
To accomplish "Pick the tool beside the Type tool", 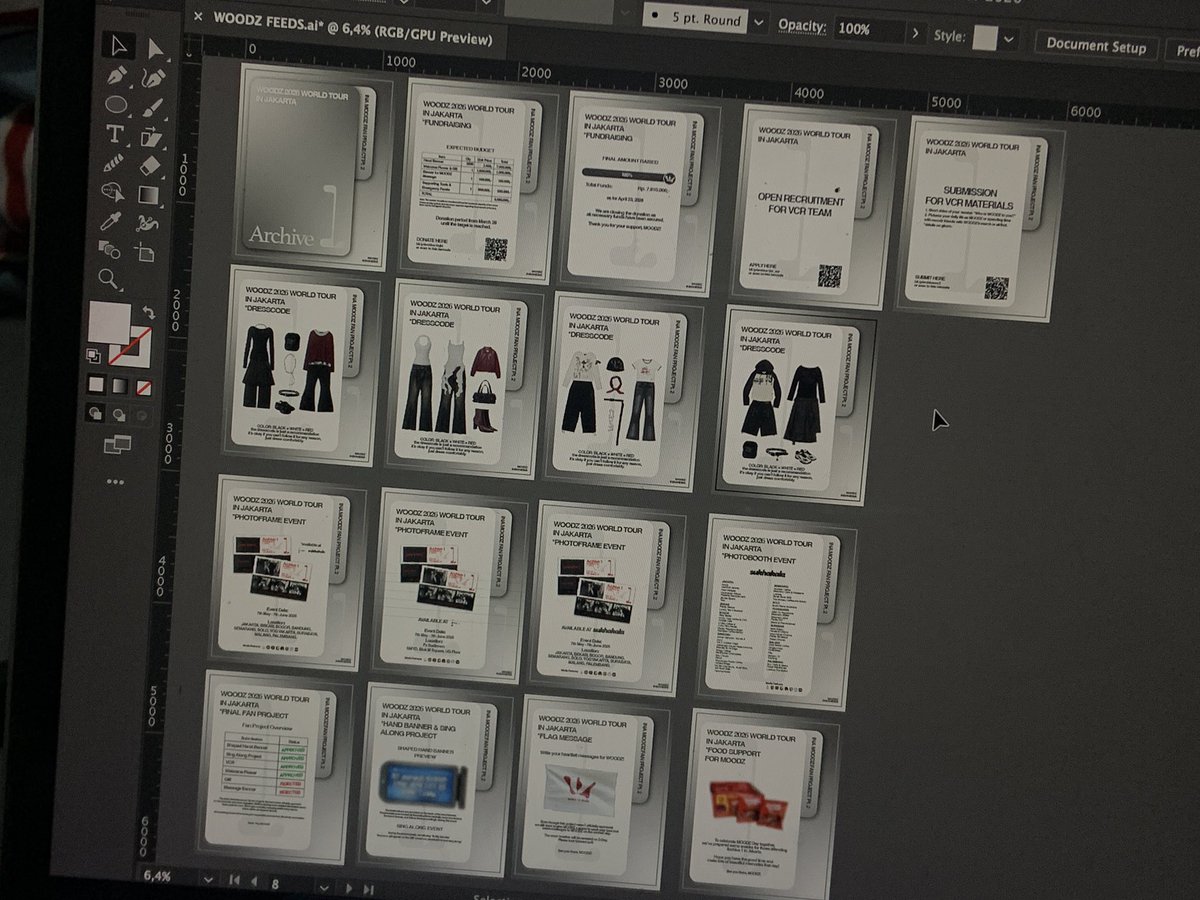I will coord(151,136).
